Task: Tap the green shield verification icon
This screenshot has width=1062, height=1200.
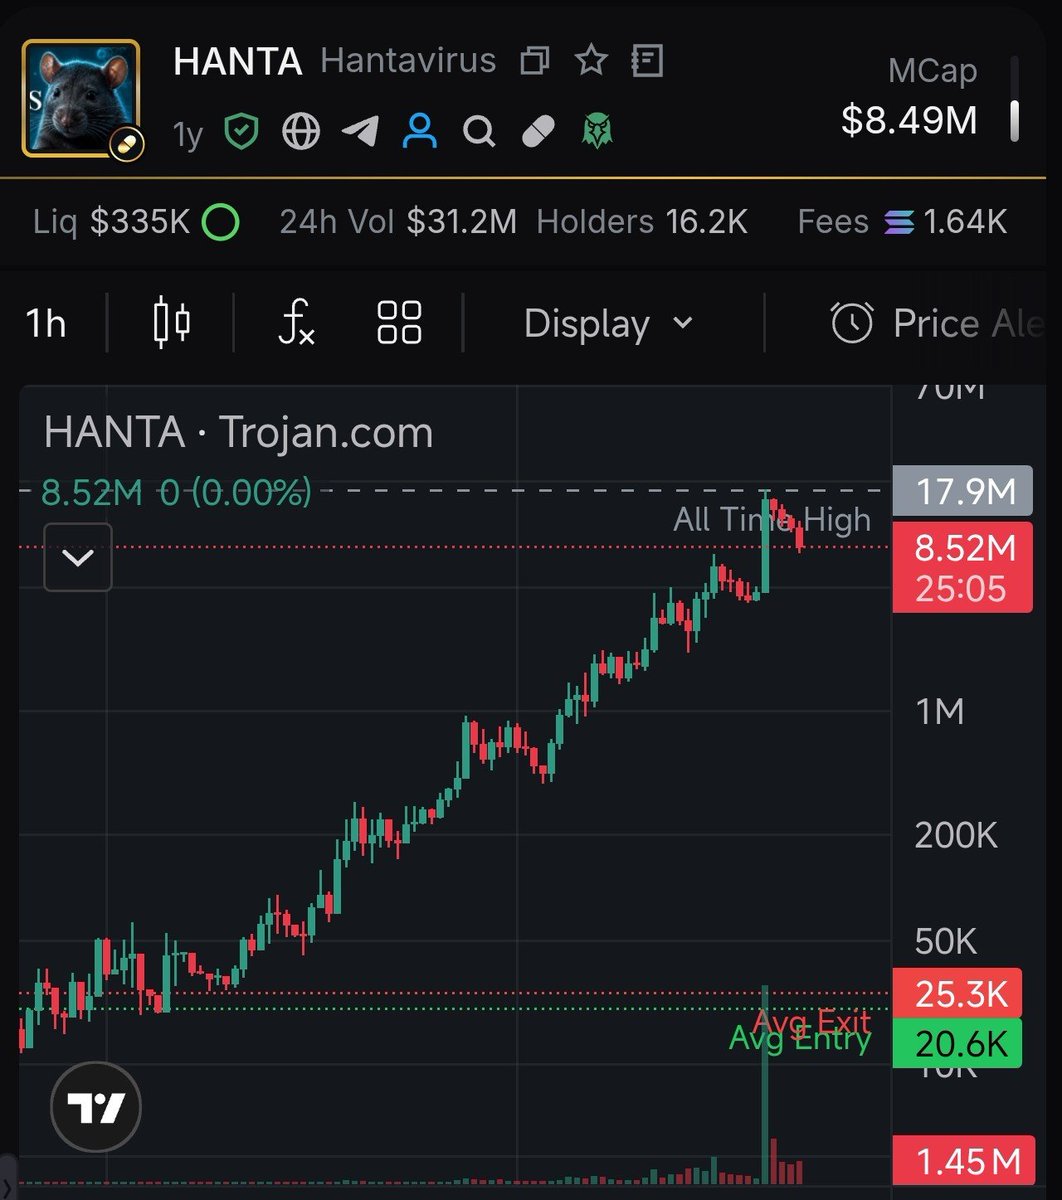Action: (241, 131)
